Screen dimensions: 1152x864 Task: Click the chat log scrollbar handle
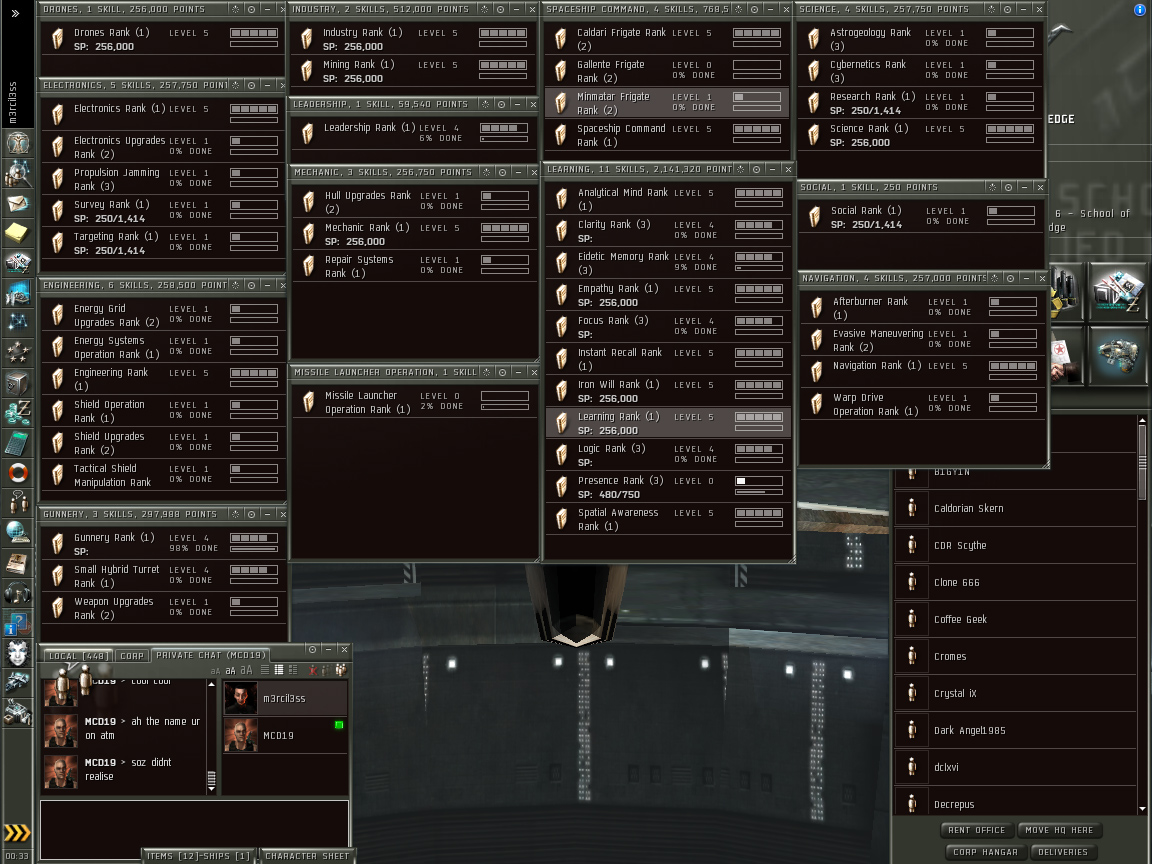(x=212, y=777)
